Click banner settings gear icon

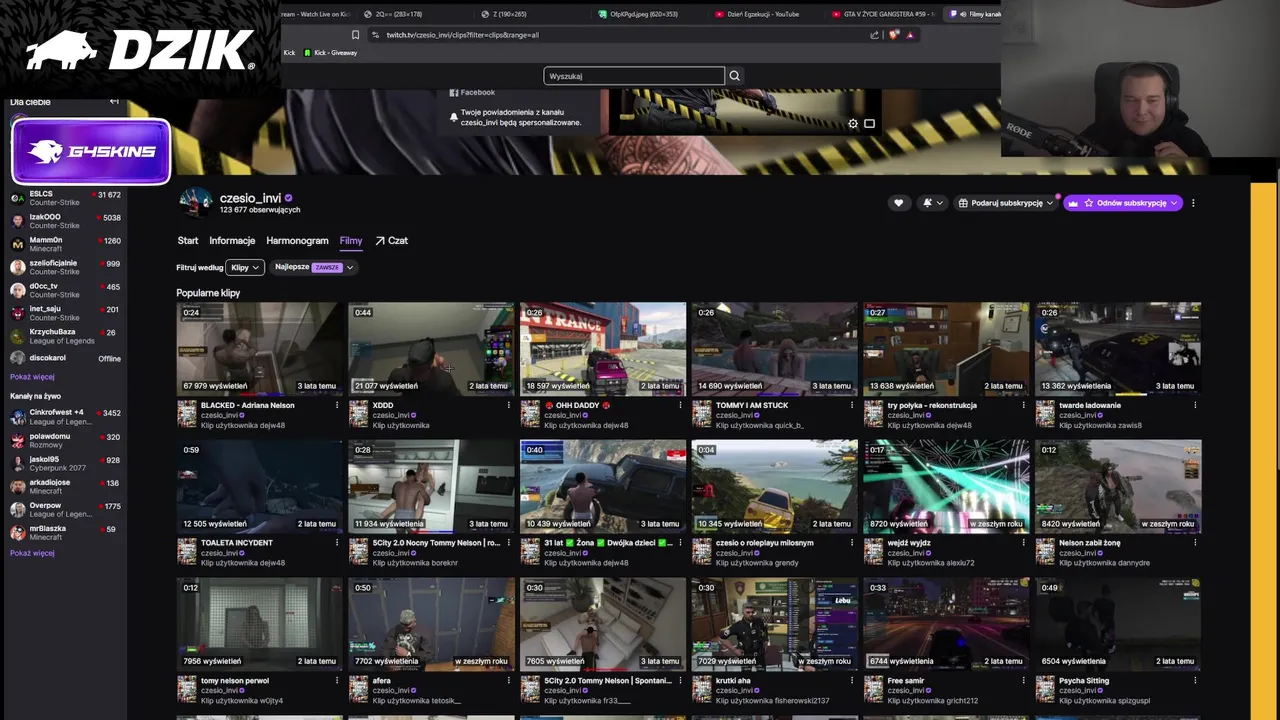pyautogui.click(x=853, y=124)
